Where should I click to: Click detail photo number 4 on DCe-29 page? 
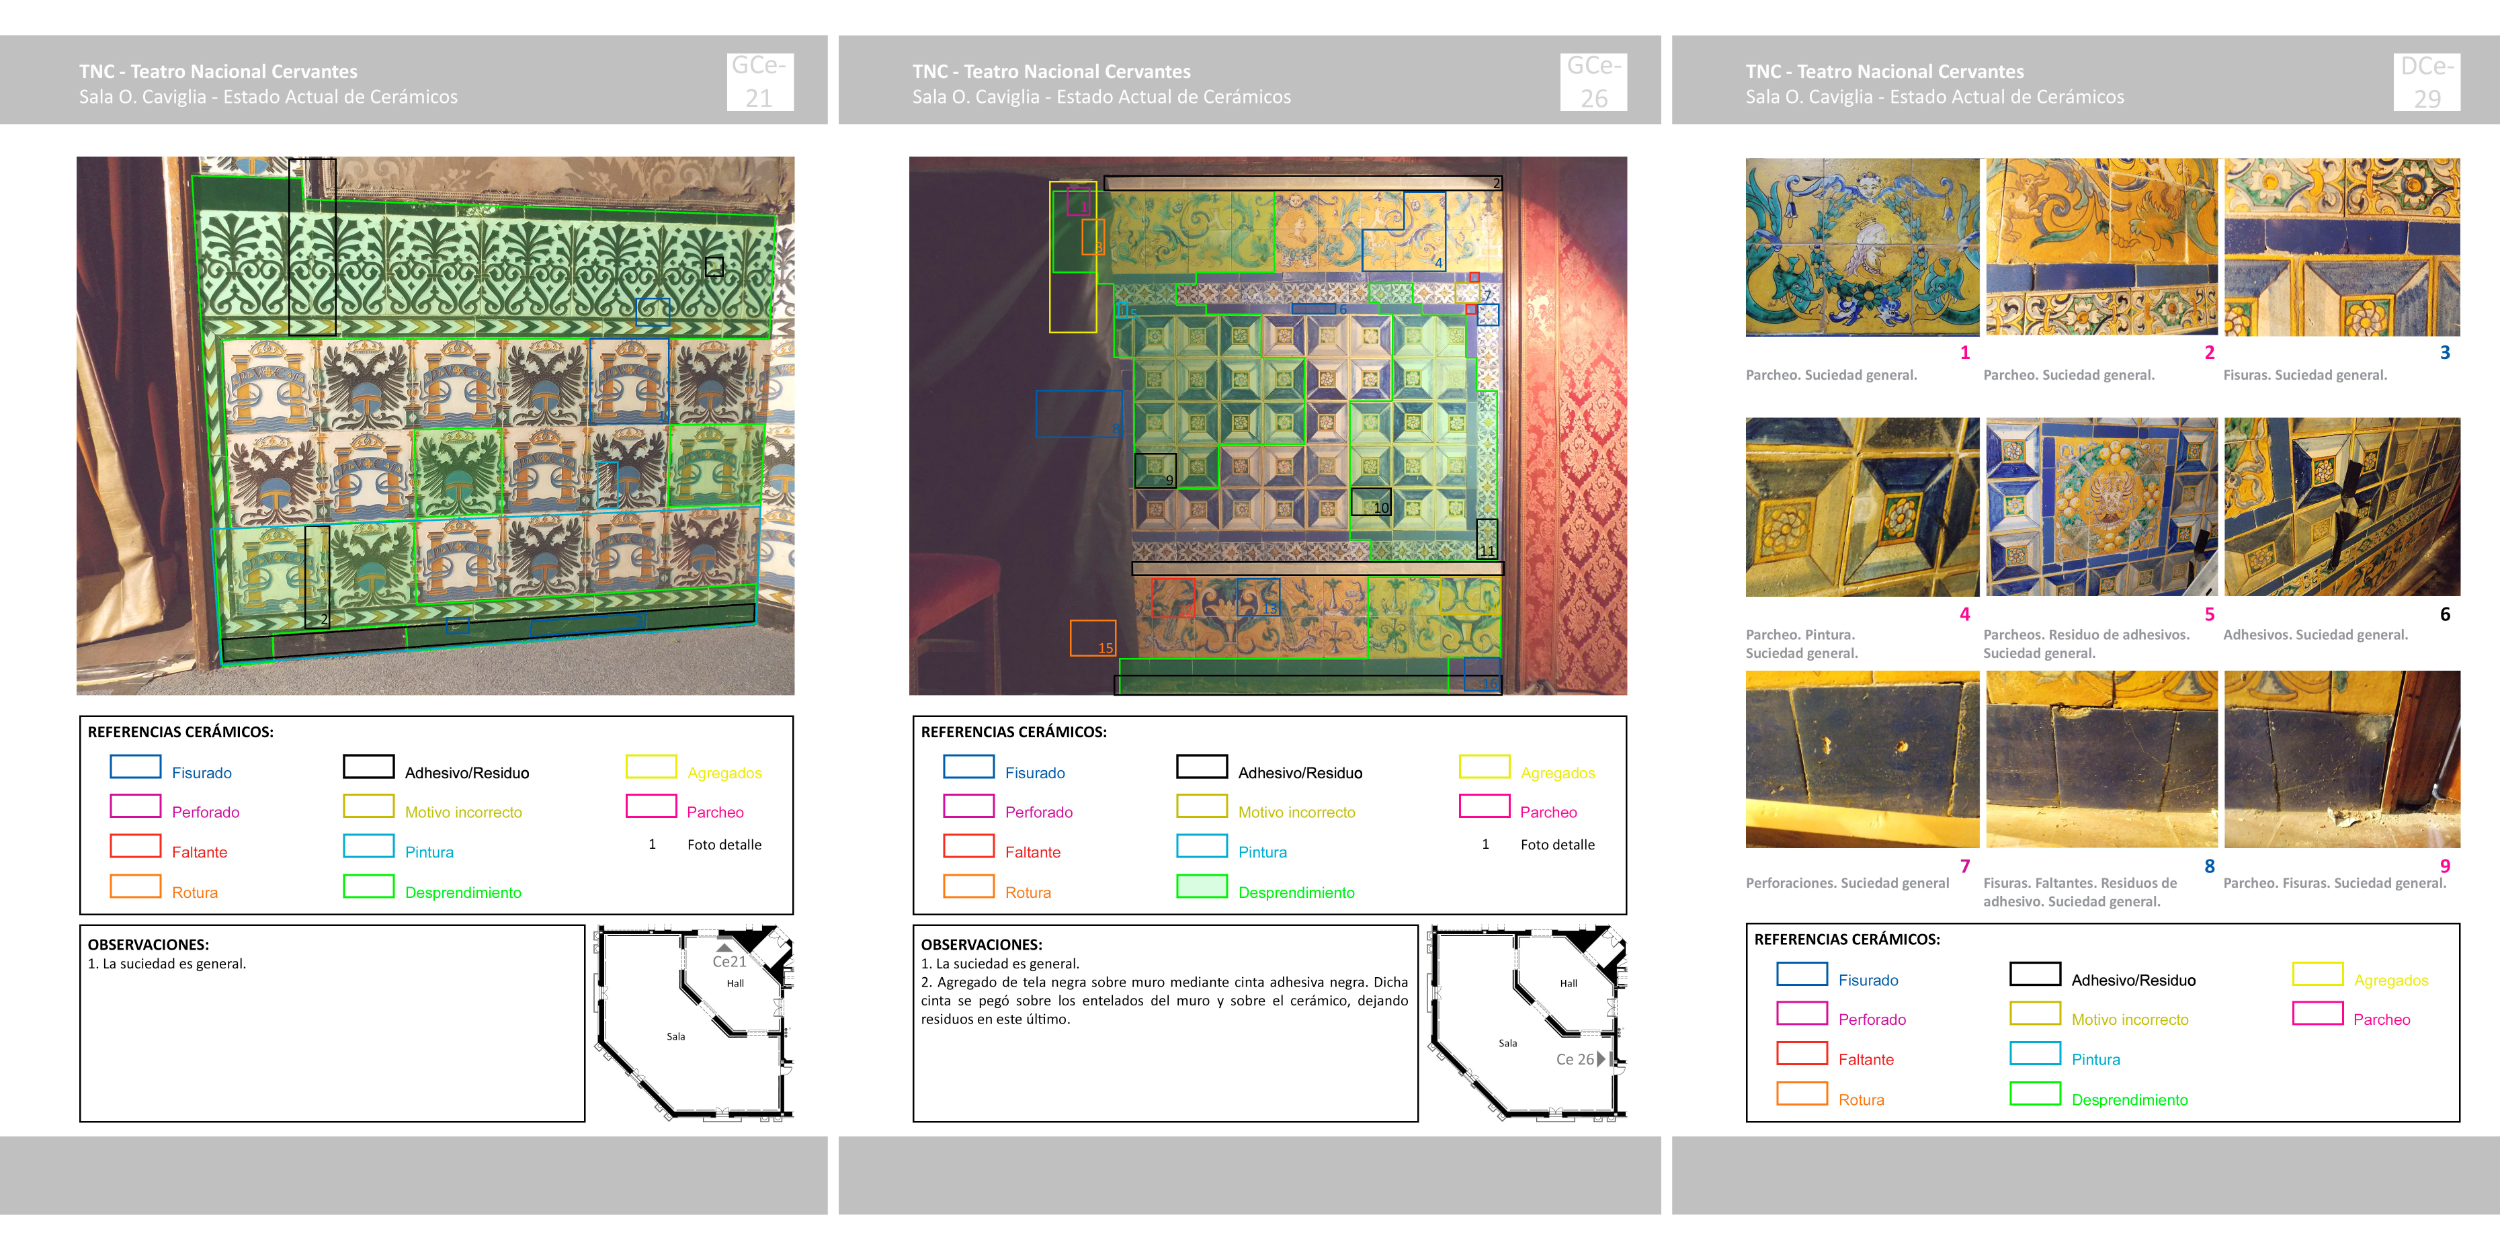point(1862,507)
